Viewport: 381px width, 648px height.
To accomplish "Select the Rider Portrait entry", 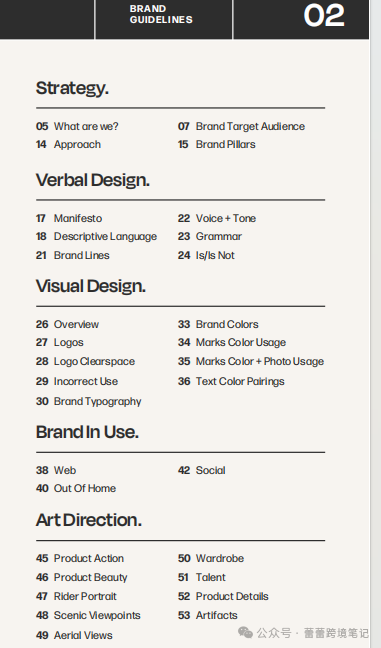I will point(76,596).
